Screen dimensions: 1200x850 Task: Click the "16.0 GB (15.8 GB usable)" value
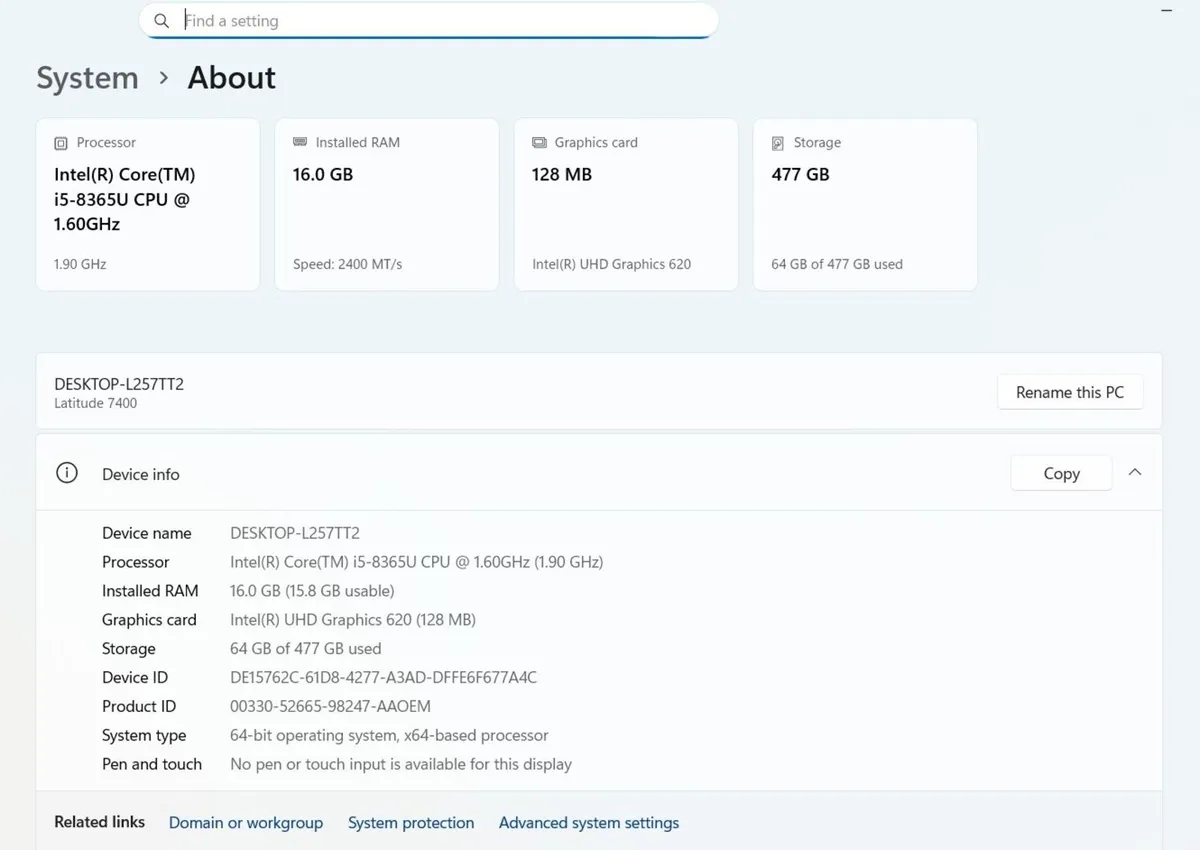[312, 591]
